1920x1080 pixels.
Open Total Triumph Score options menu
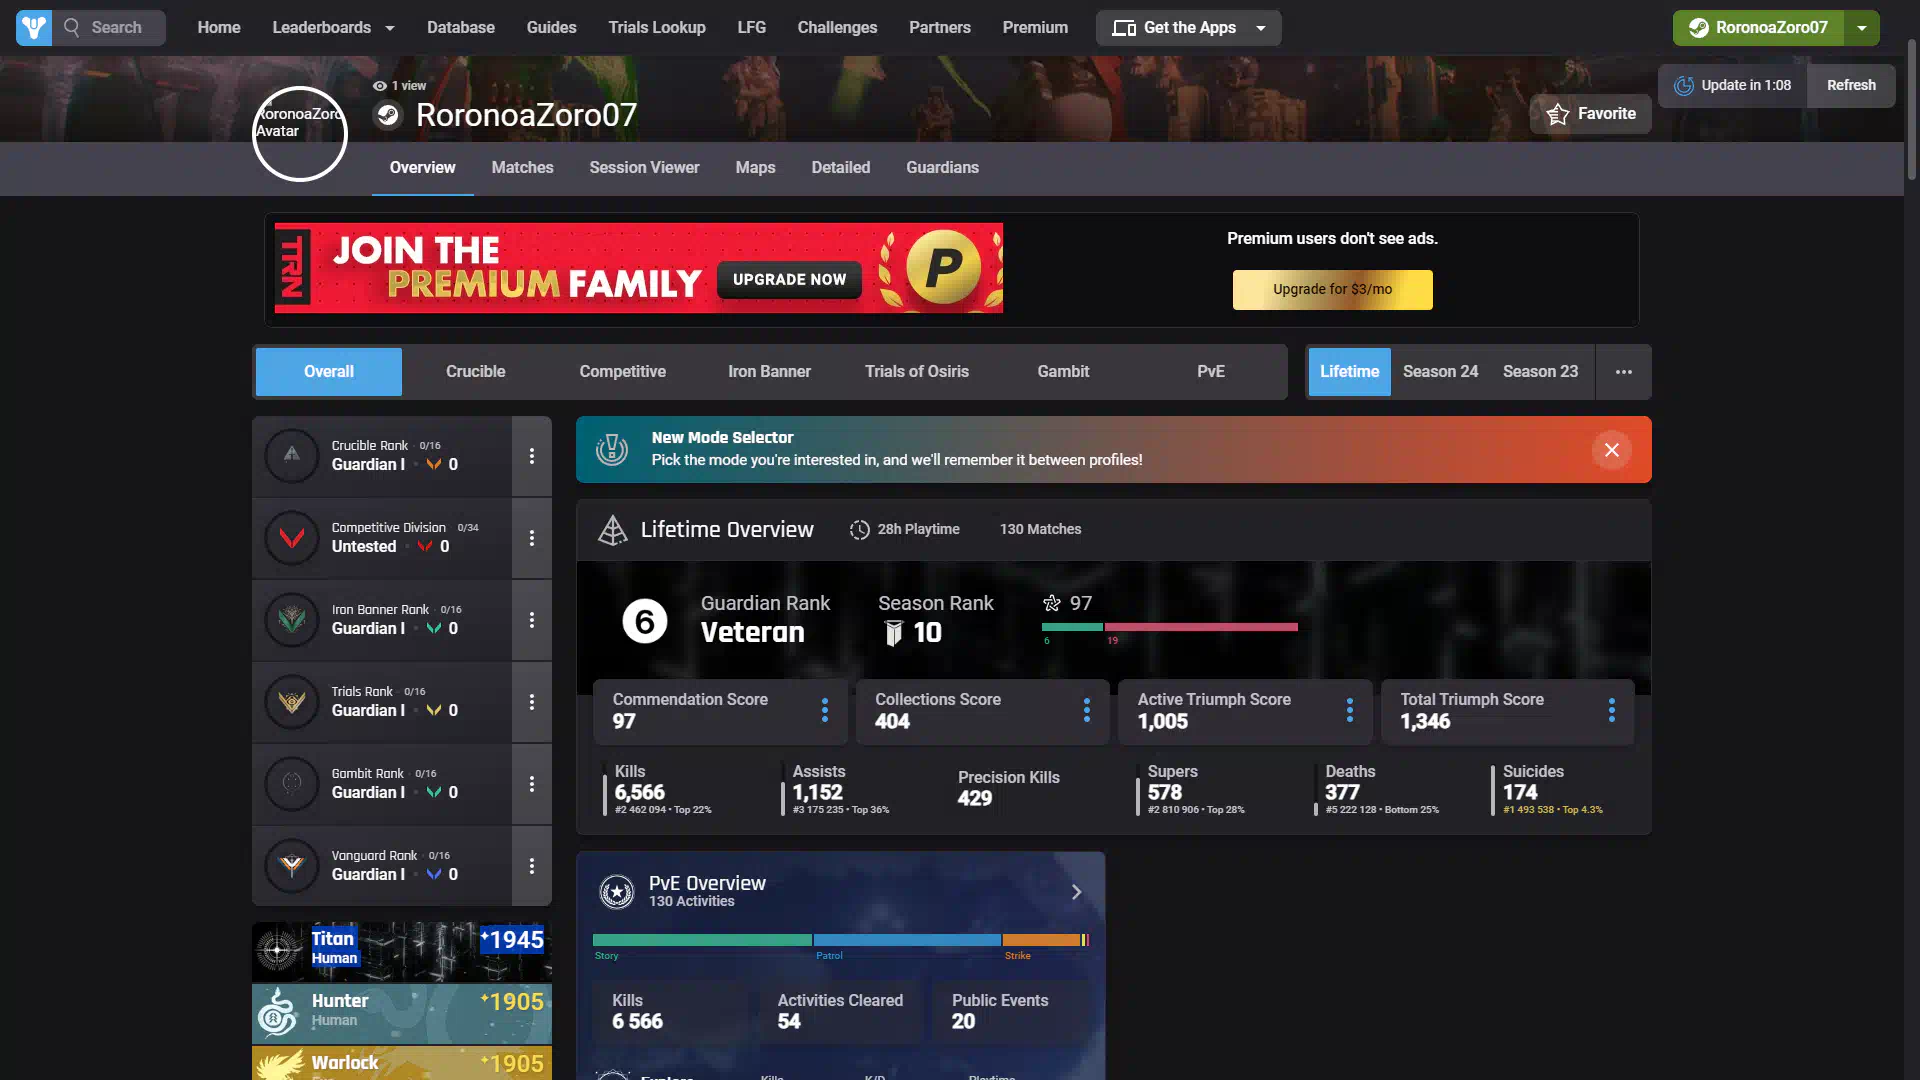[1612, 710]
